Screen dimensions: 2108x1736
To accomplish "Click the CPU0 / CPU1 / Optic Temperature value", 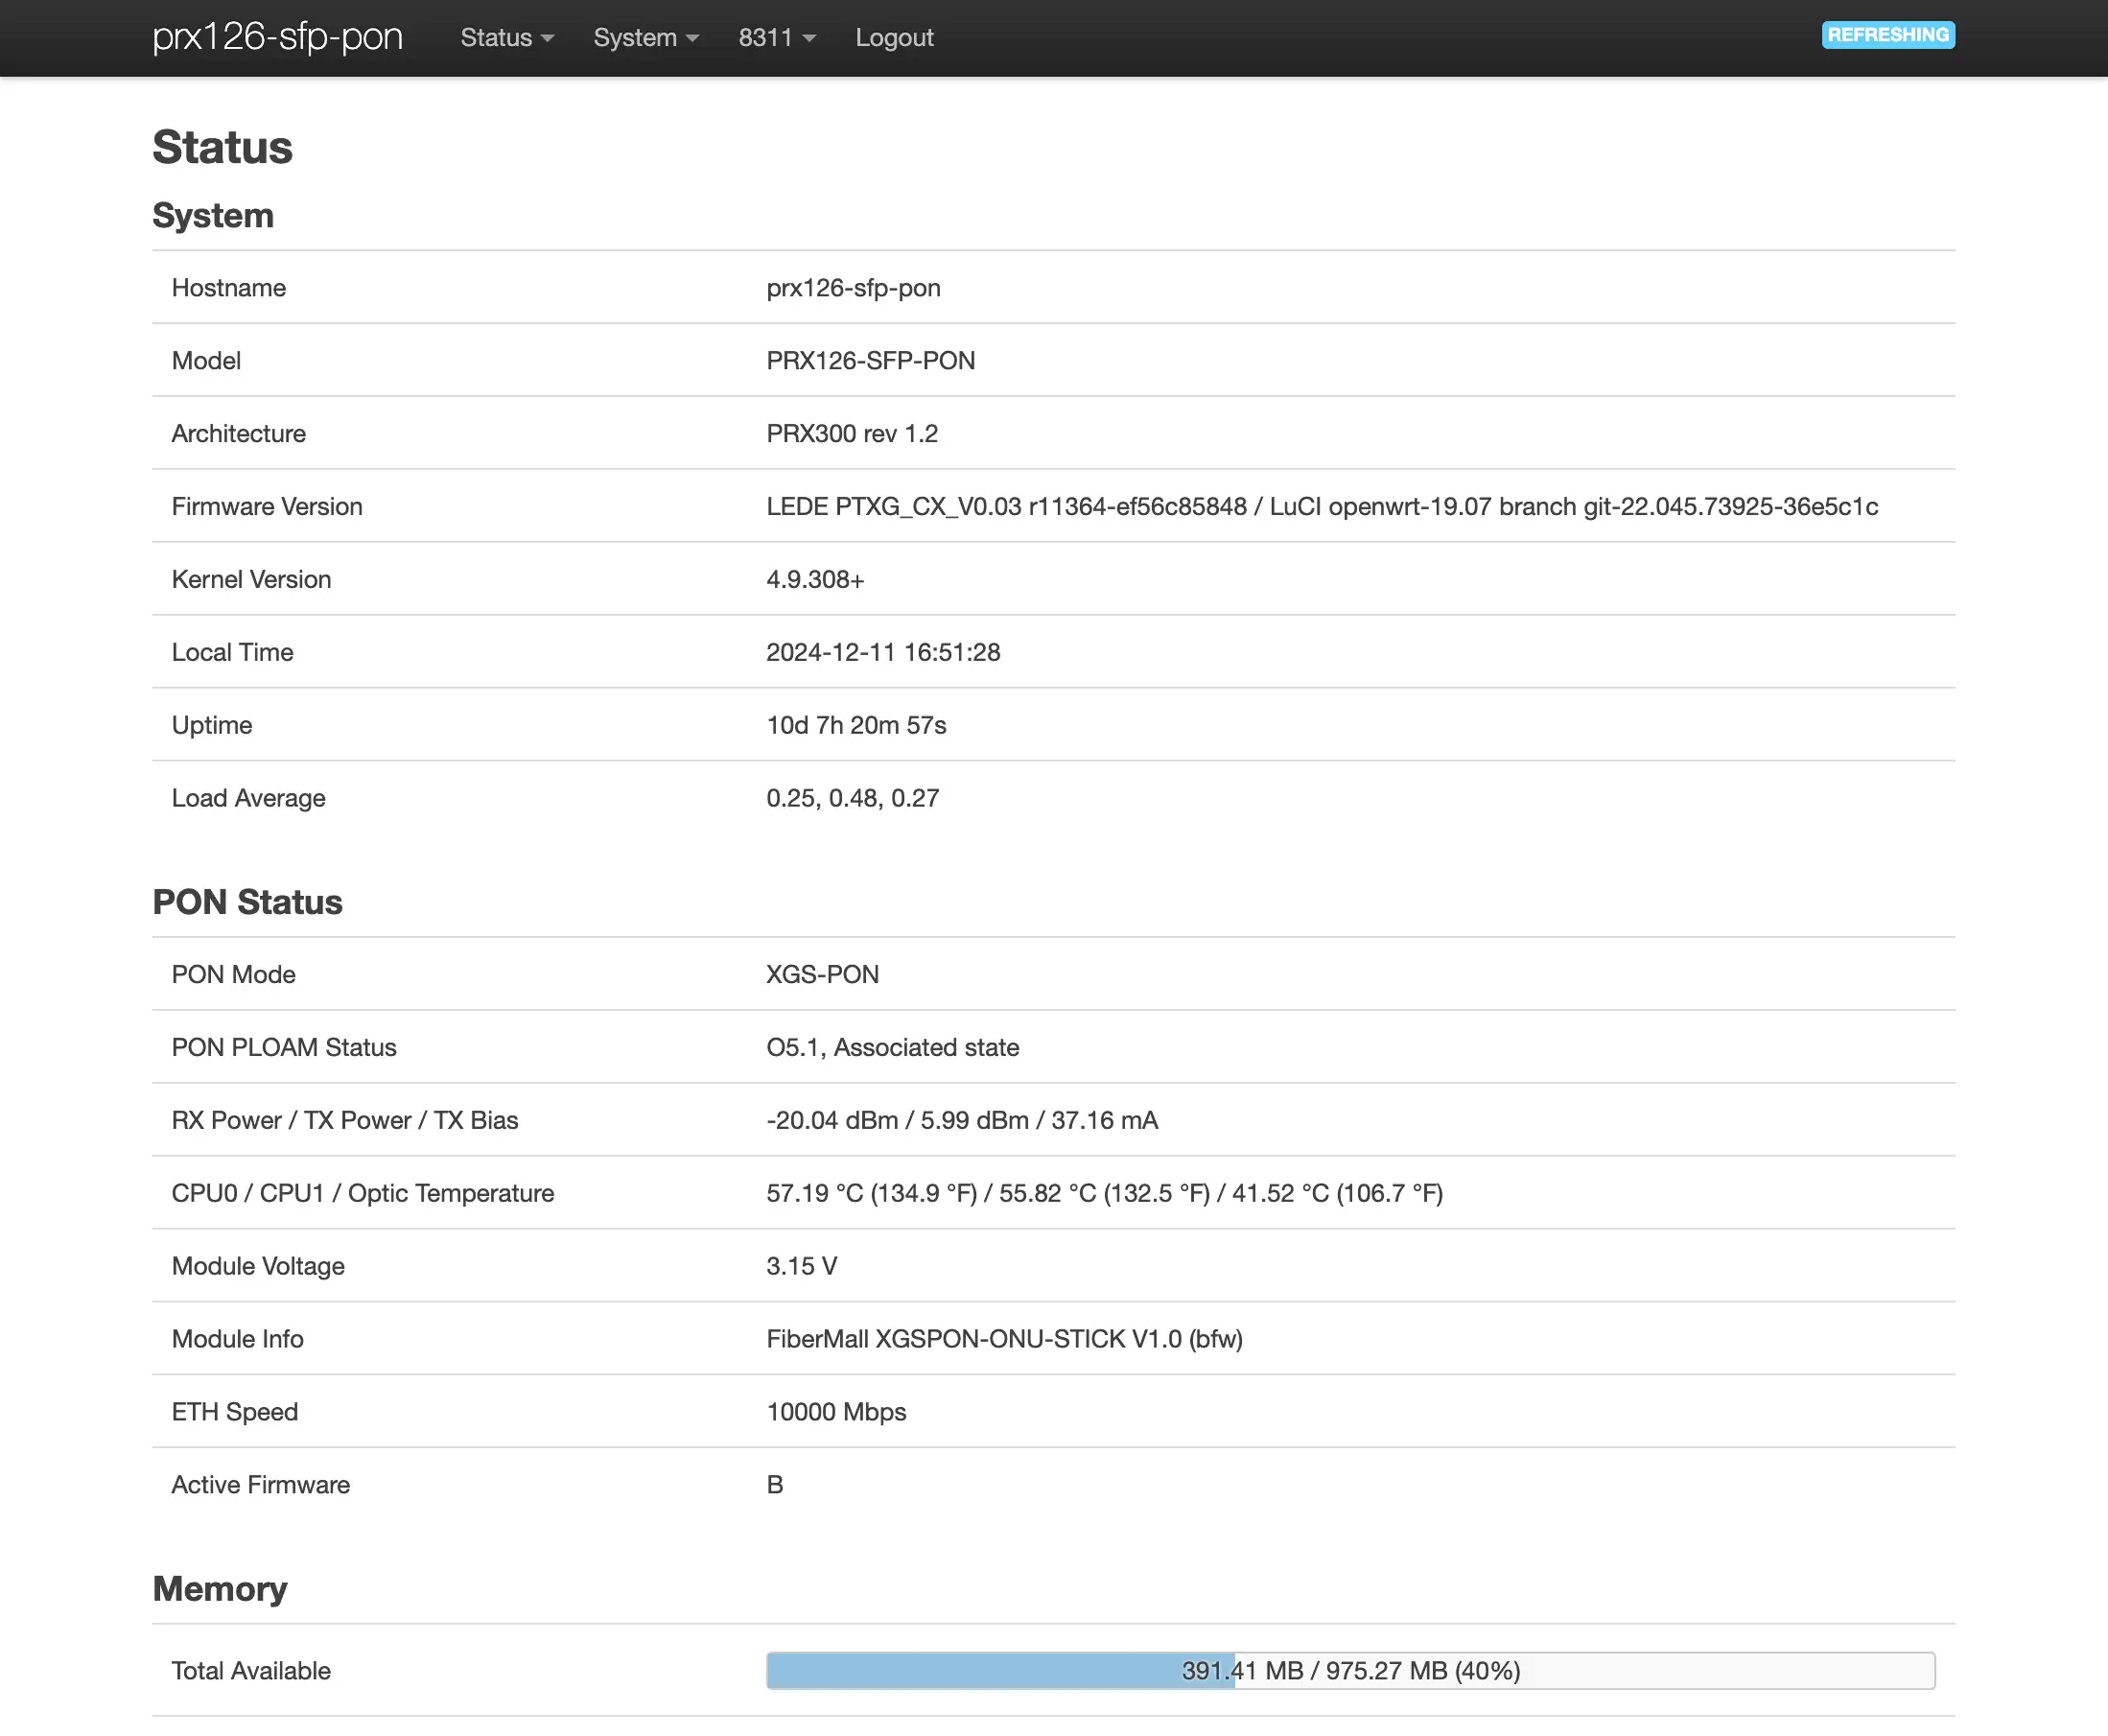I will (1103, 1193).
